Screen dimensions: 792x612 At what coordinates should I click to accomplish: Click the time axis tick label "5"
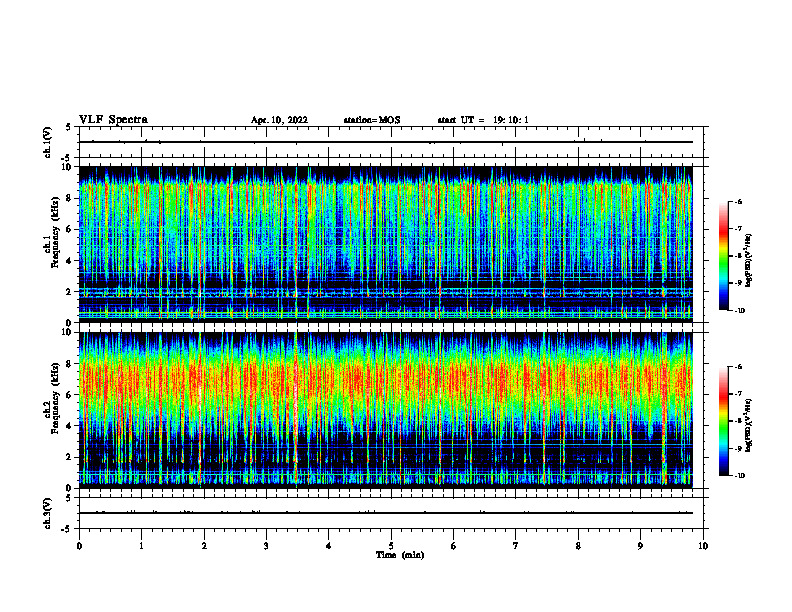tap(391, 546)
